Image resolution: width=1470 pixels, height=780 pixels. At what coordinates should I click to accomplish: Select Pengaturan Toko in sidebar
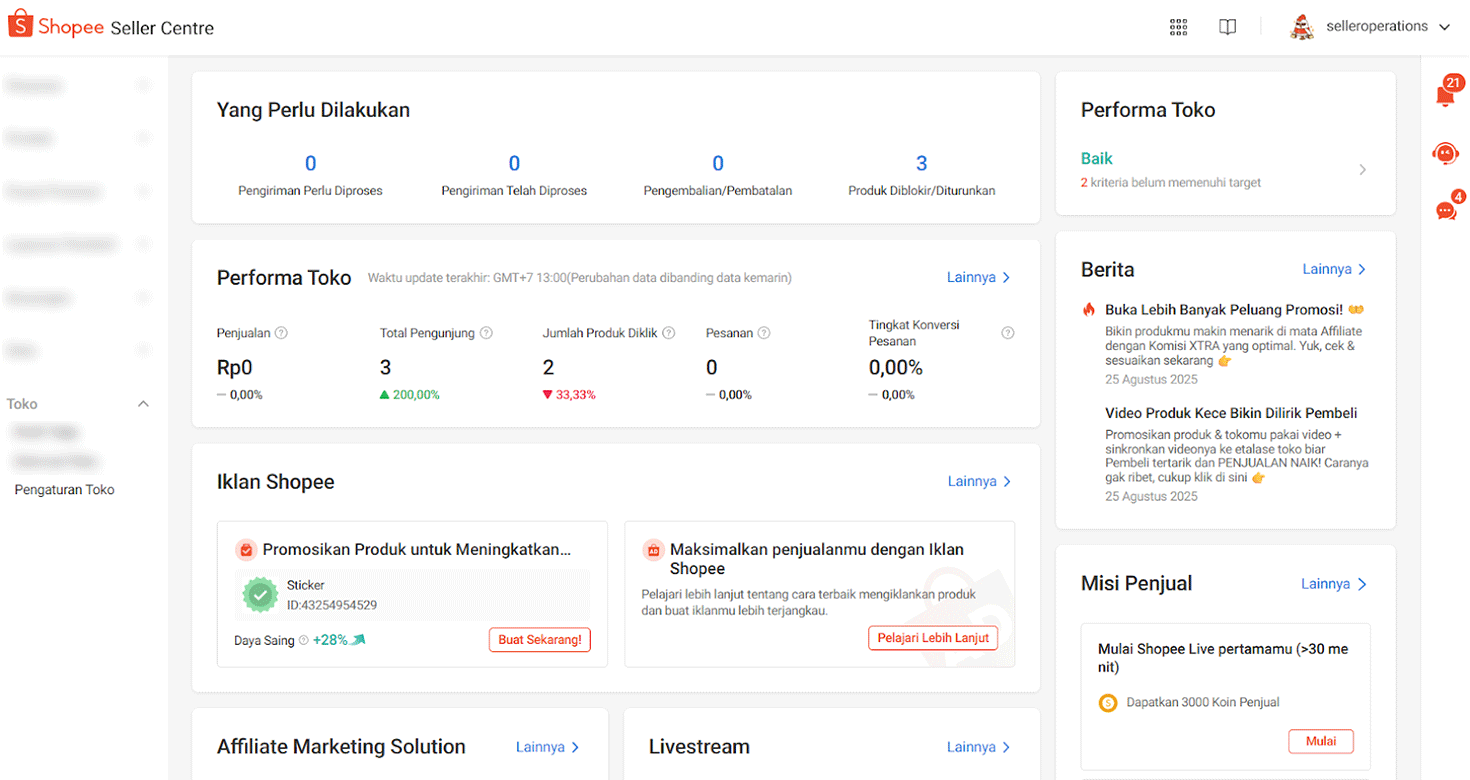(65, 490)
